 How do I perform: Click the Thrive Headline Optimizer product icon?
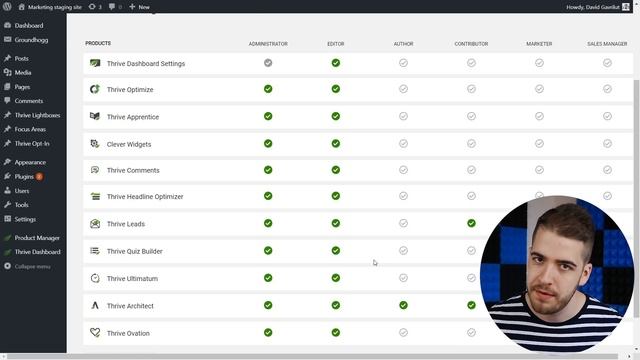95,196
